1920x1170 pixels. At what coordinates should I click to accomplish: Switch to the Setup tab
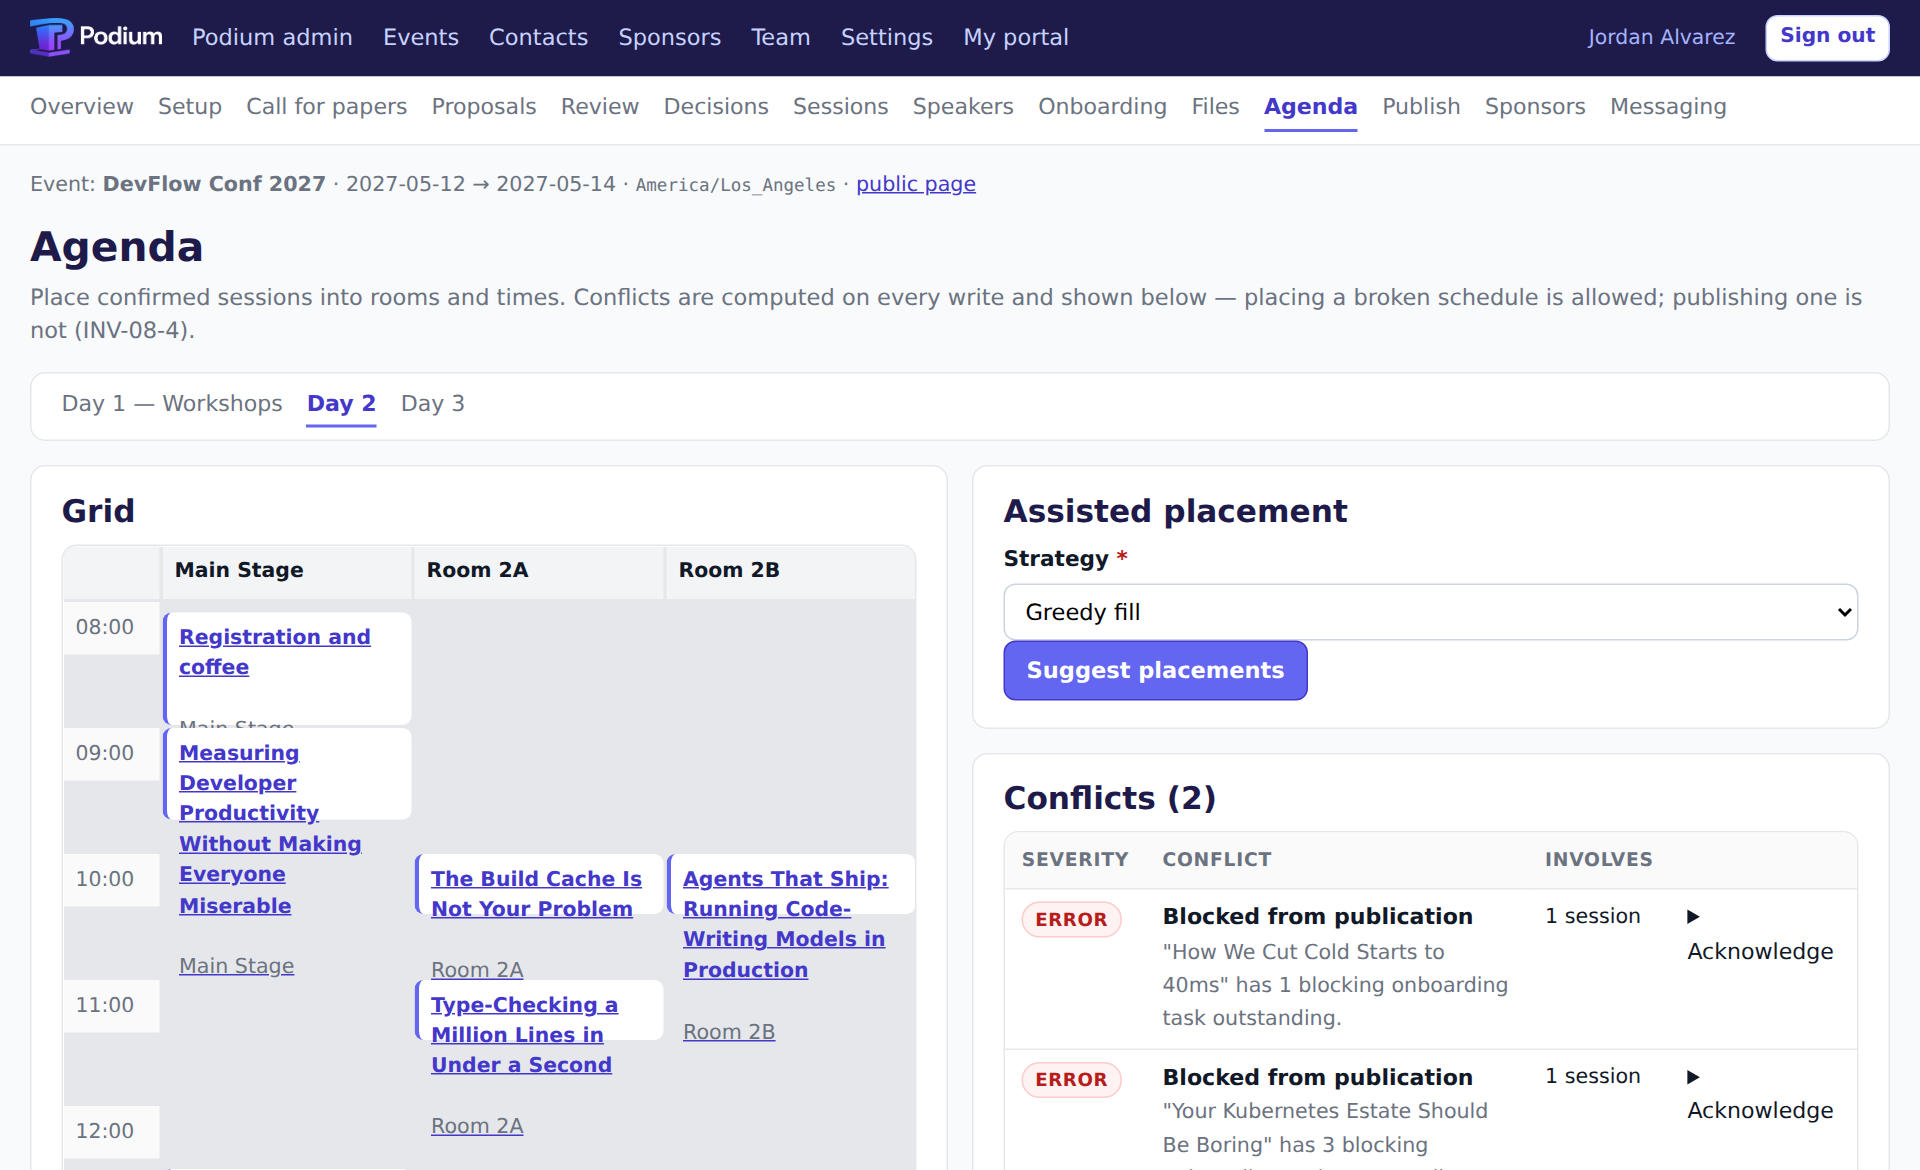[190, 106]
